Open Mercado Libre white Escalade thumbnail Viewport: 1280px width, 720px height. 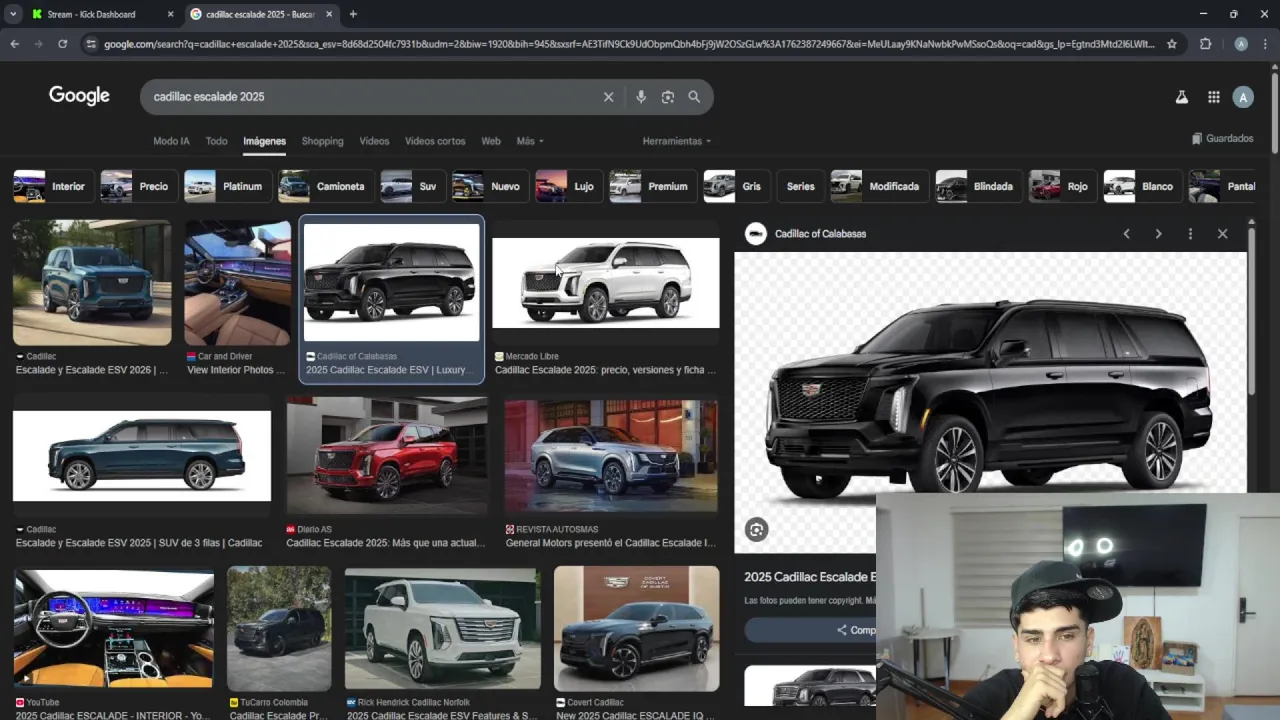605,283
